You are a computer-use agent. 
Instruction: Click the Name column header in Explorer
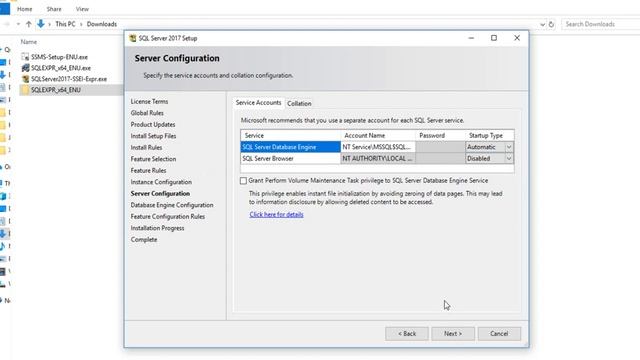tap(29, 42)
